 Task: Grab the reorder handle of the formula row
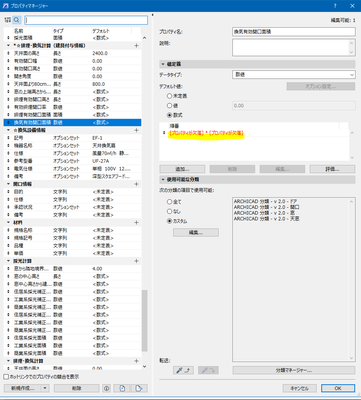point(164,133)
